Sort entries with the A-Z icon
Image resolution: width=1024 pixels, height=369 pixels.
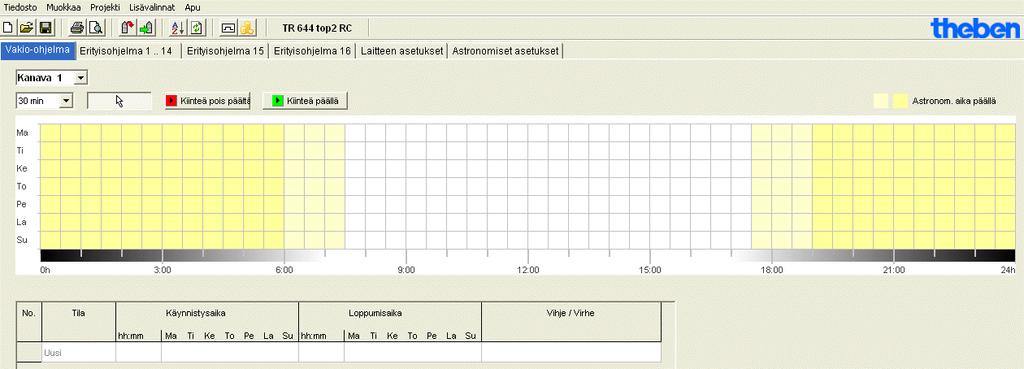click(178, 28)
